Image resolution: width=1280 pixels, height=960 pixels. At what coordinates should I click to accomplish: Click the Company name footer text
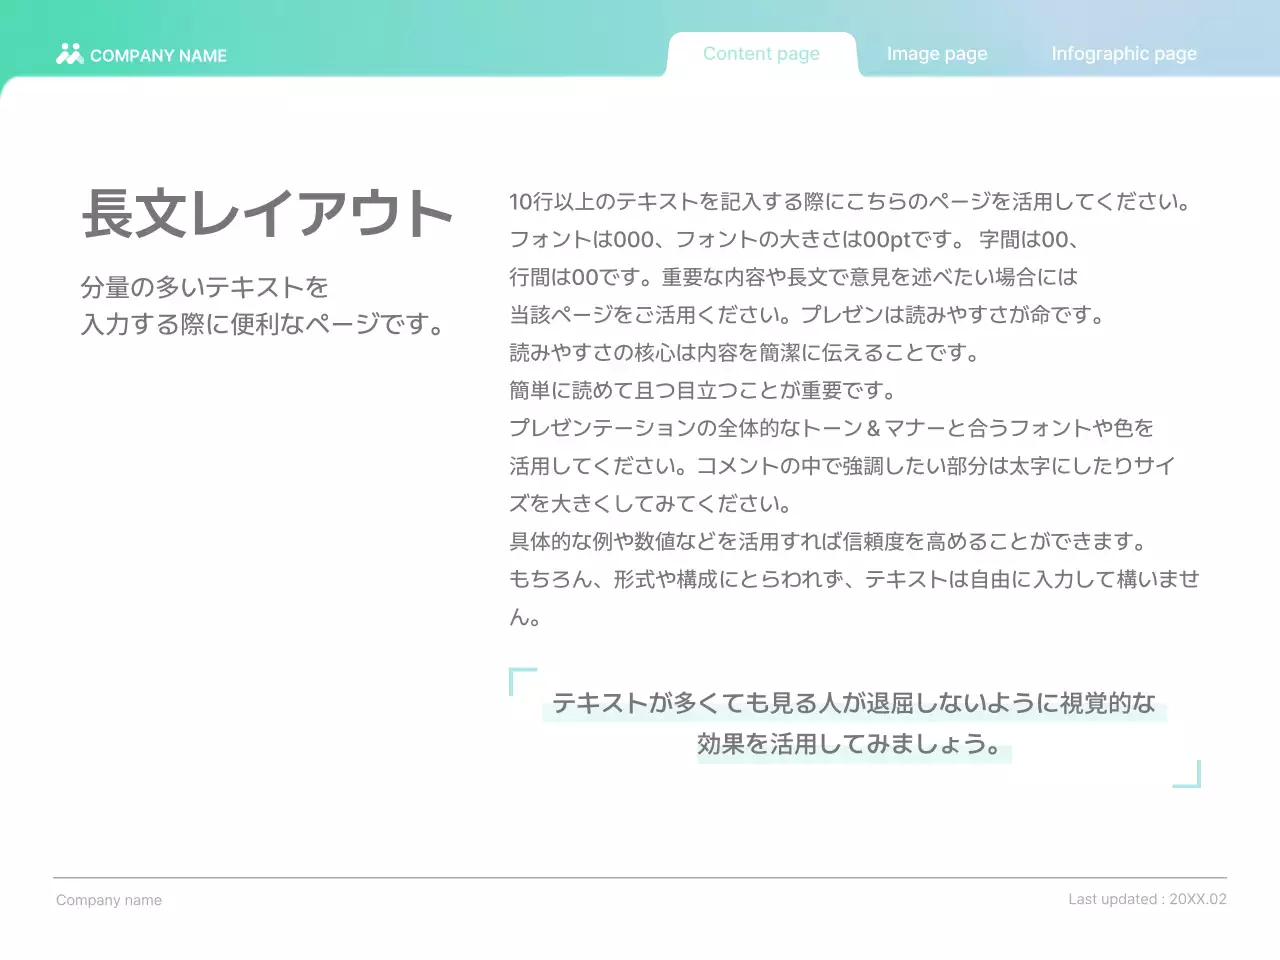click(x=109, y=899)
